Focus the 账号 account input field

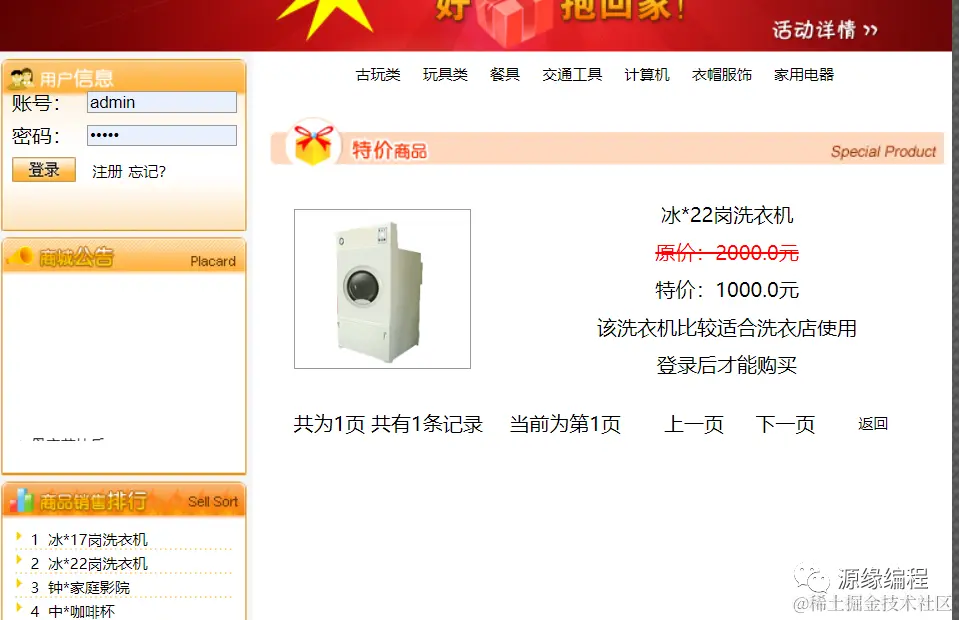tap(162, 102)
